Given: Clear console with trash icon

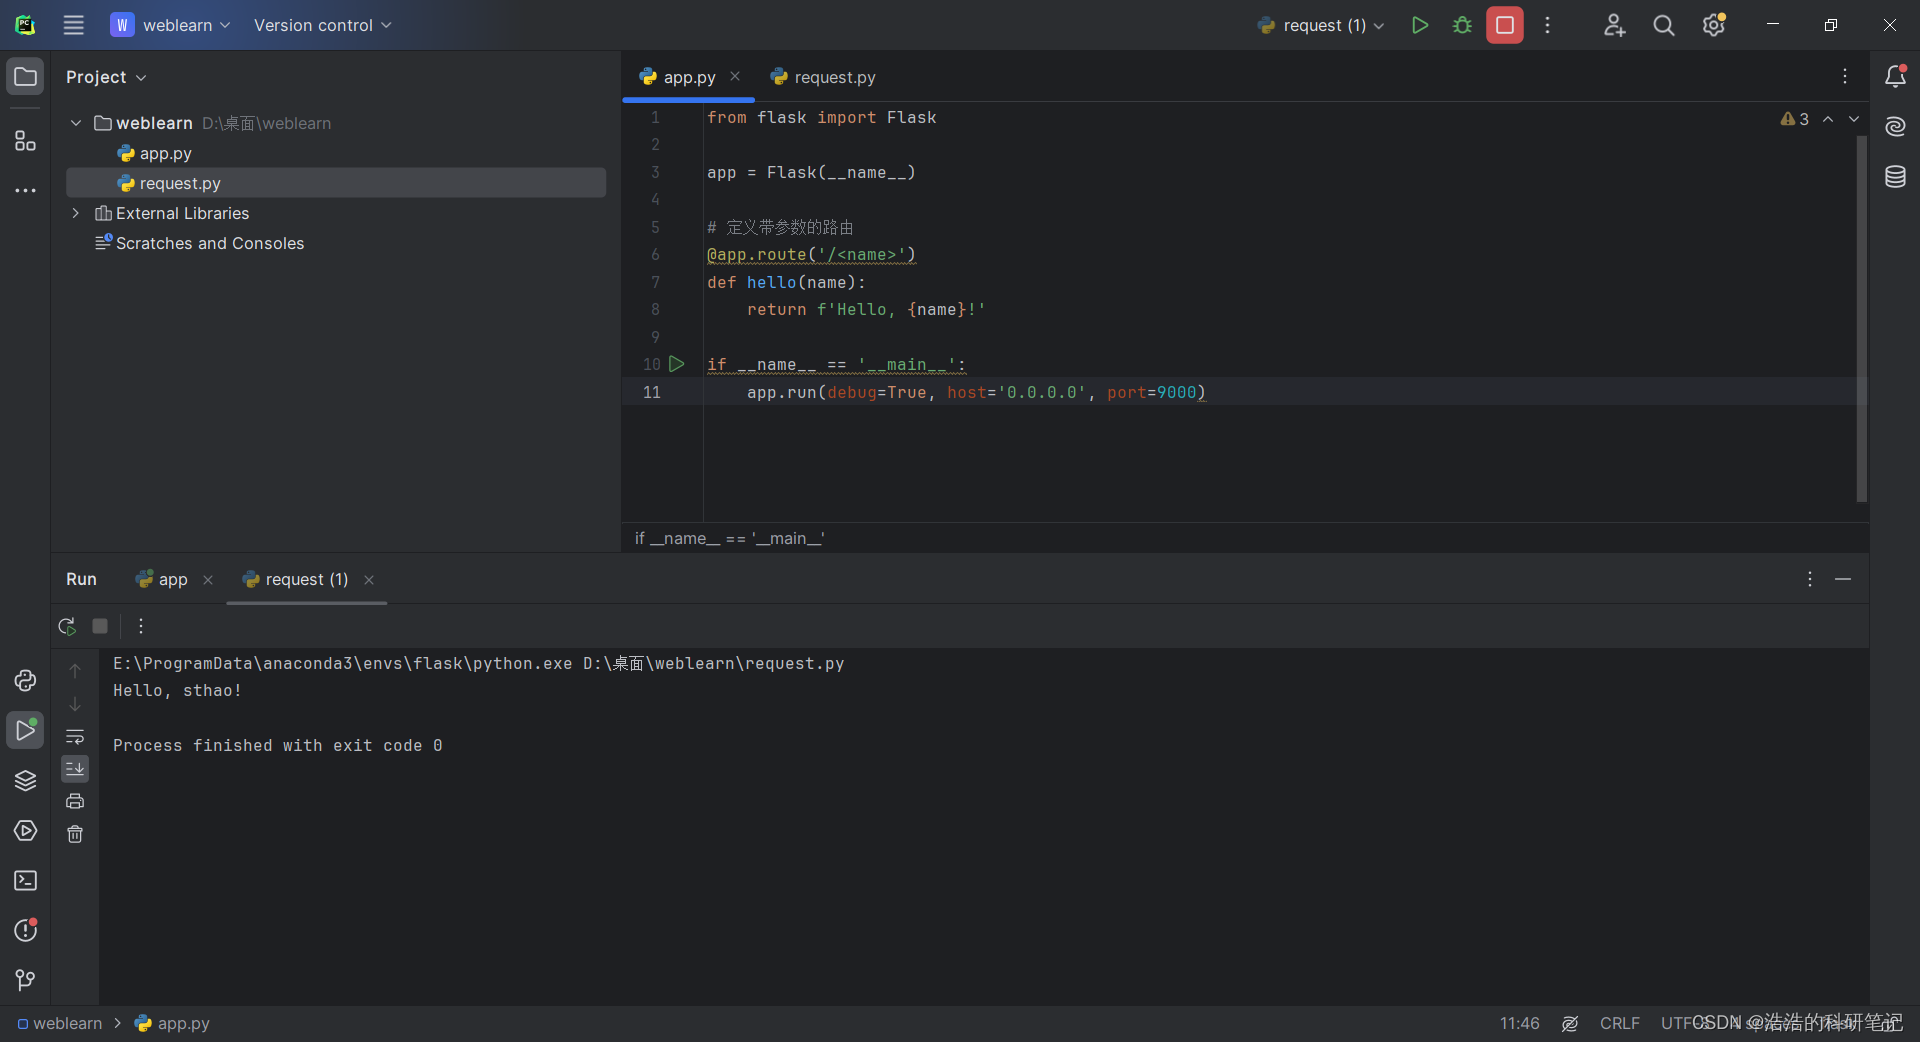Looking at the screenshot, I should coord(75,834).
